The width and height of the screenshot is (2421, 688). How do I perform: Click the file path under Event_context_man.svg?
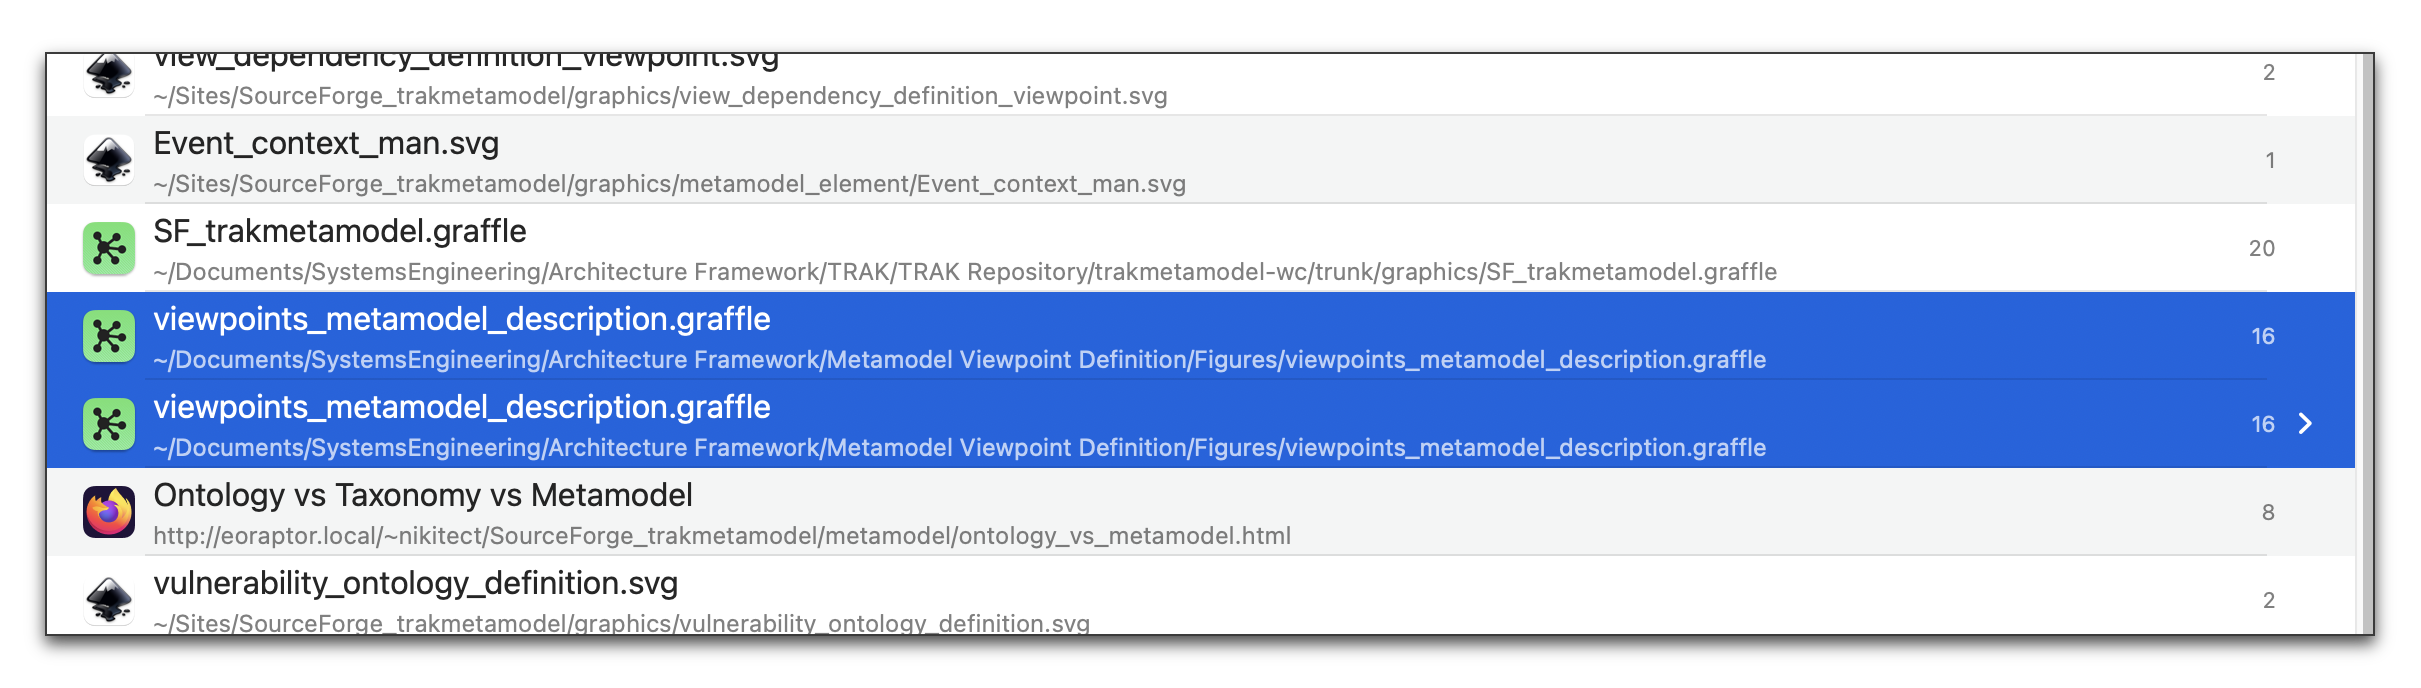click(x=669, y=184)
